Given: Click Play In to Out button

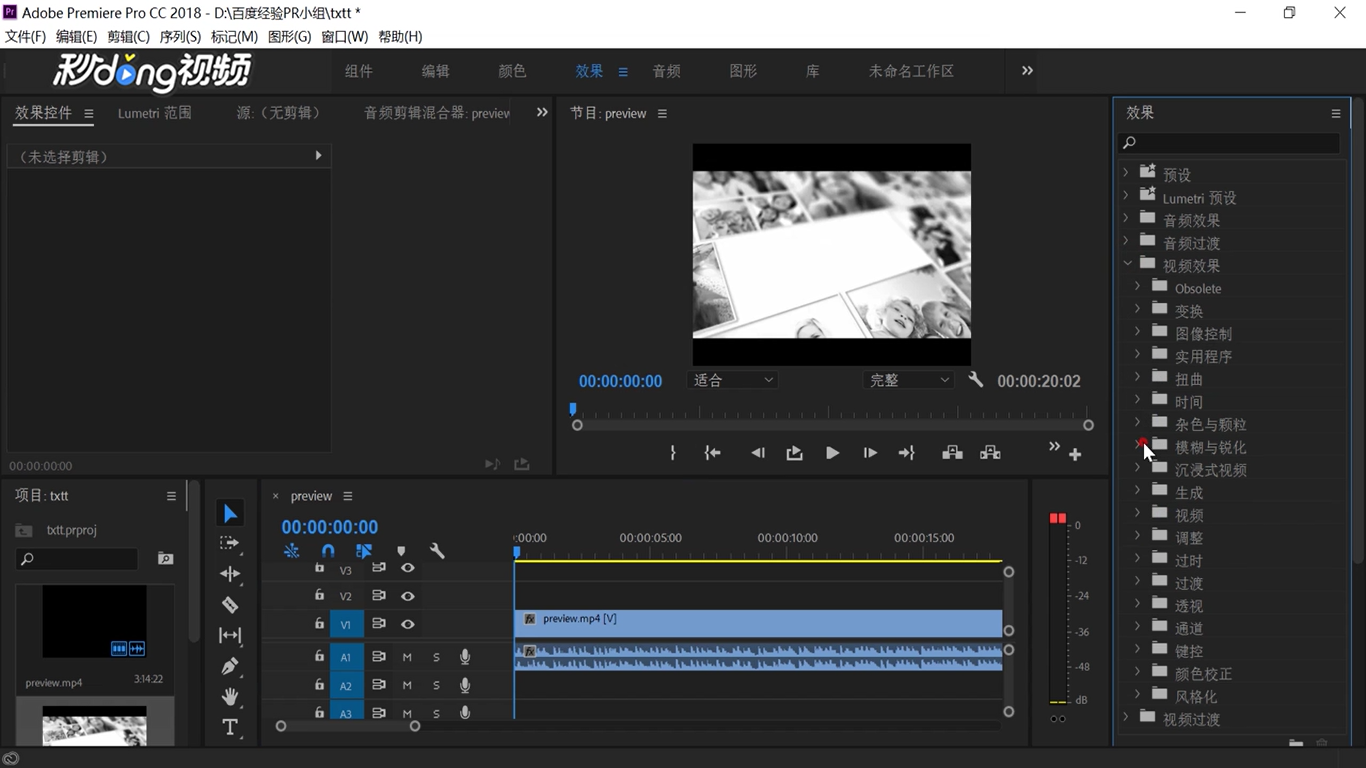Looking at the screenshot, I should tap(794, 453).
